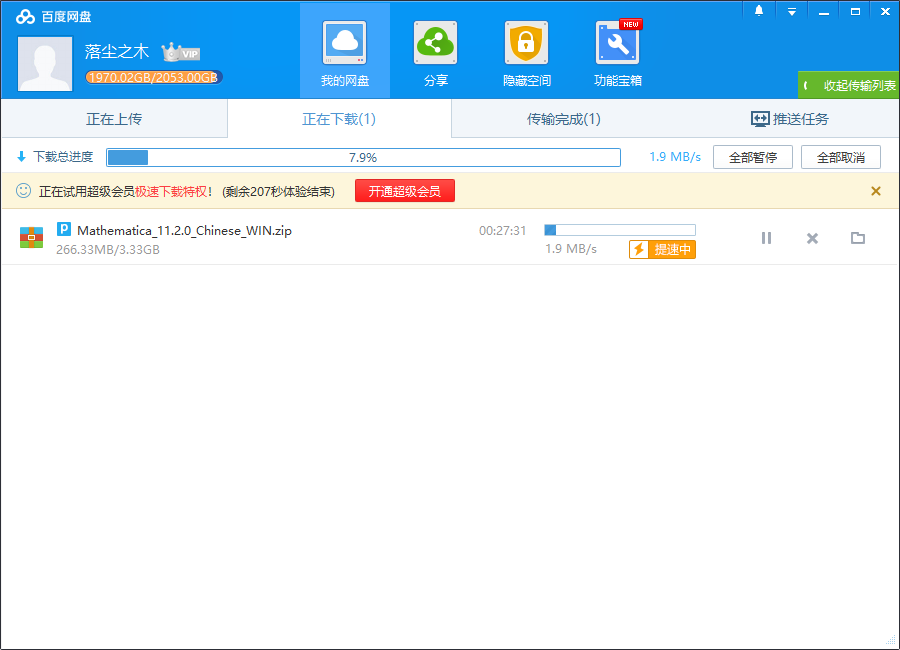Open the Push Tasks (推送任务) tab

pos(789,119)
